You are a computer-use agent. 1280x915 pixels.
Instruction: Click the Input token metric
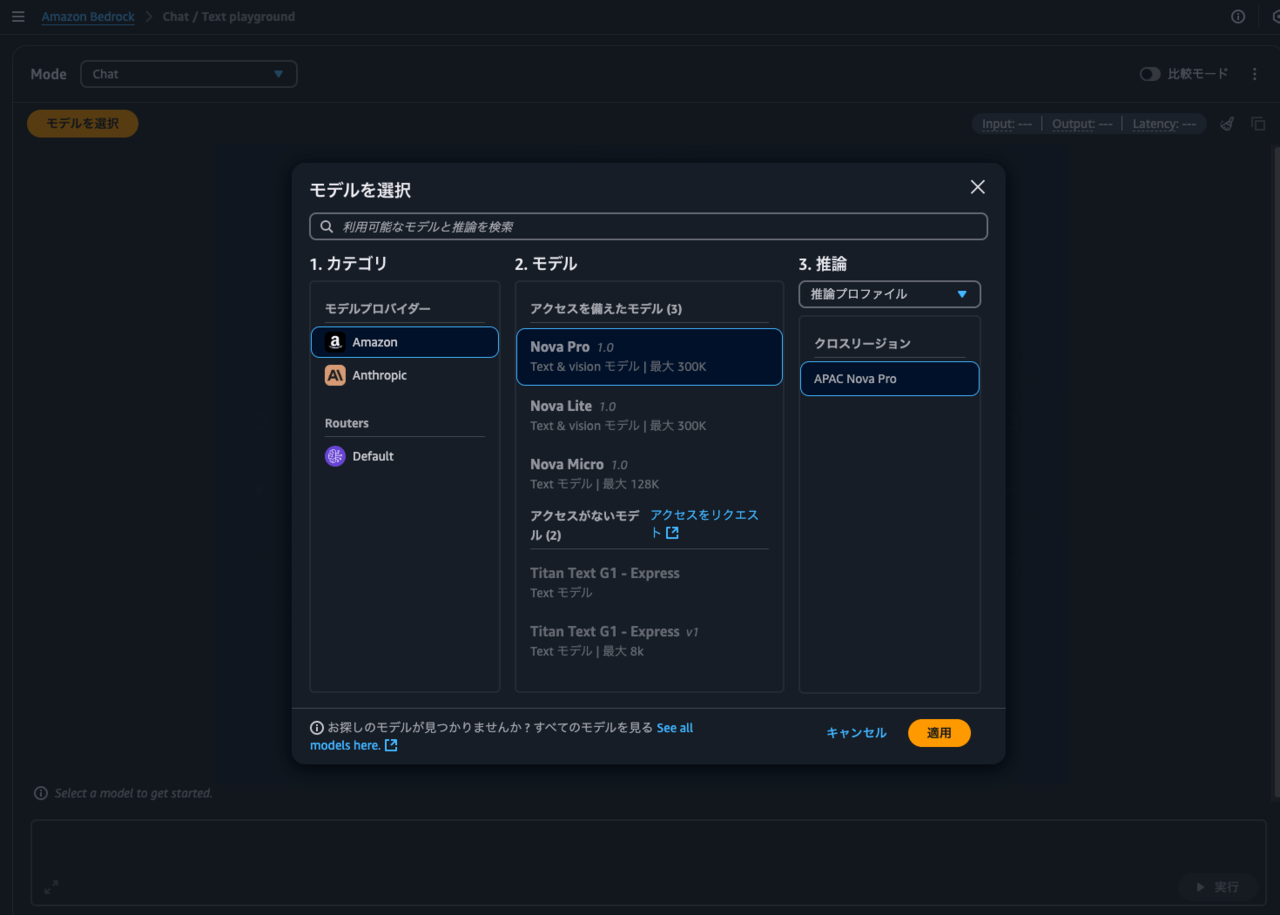click(x=1007, y=124)
